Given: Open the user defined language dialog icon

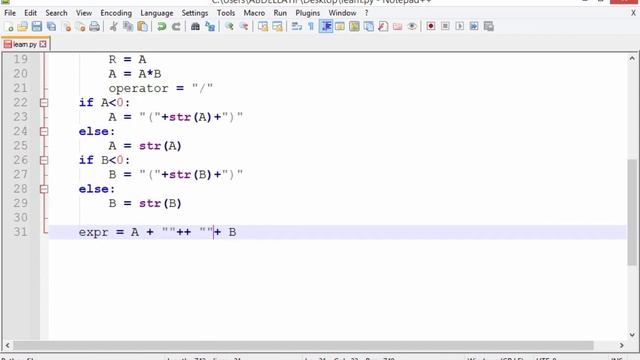Looking at the screenshot, I should 340,27.
